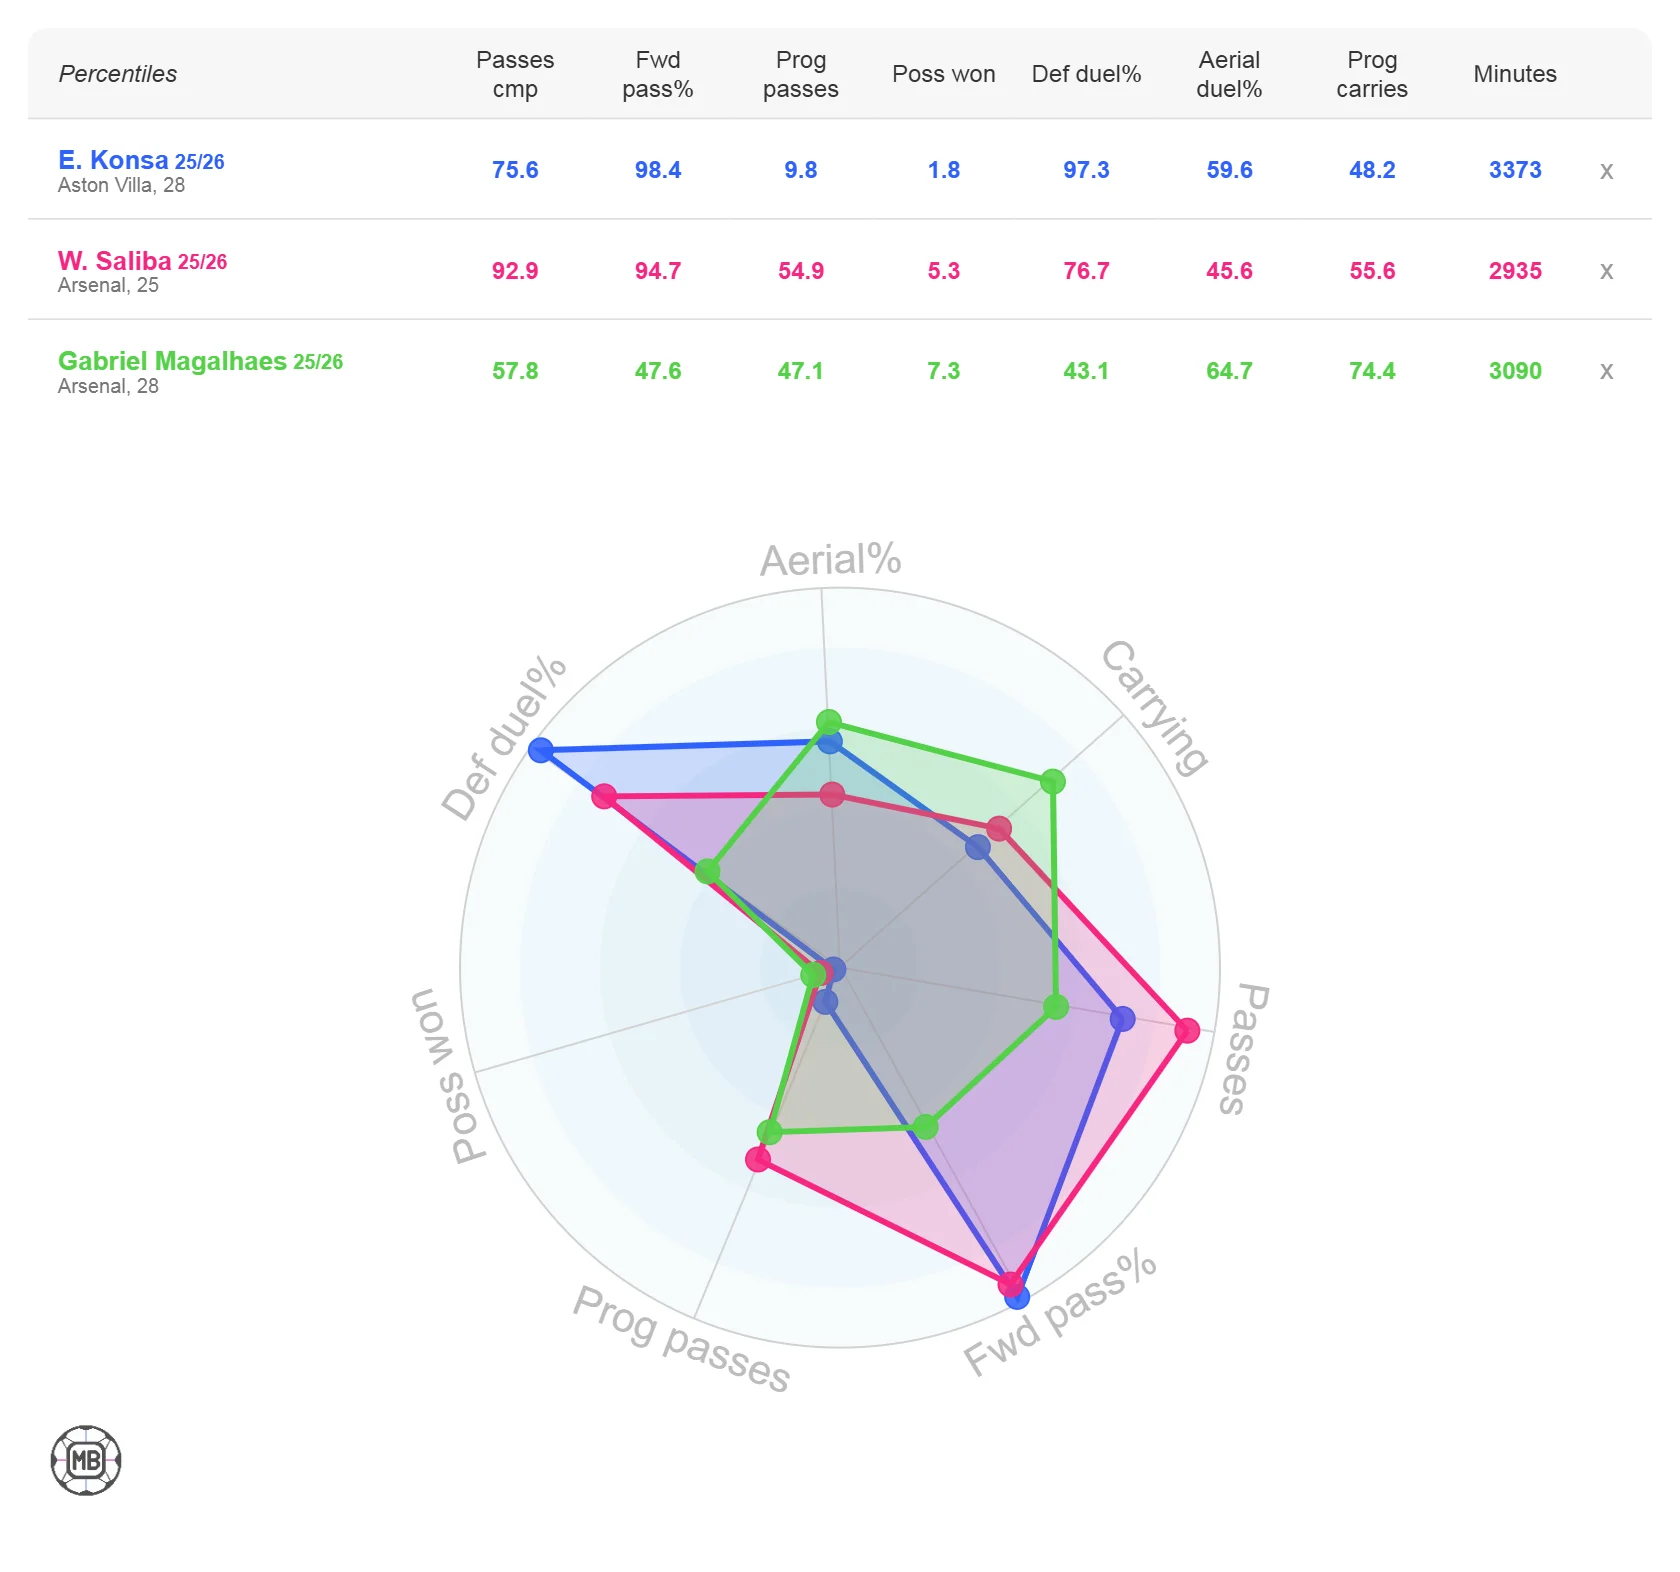The width and height of the screenshot is (1680, 1572).
Task: Click the Aerial% radar axis label
Action: point(830,560)
